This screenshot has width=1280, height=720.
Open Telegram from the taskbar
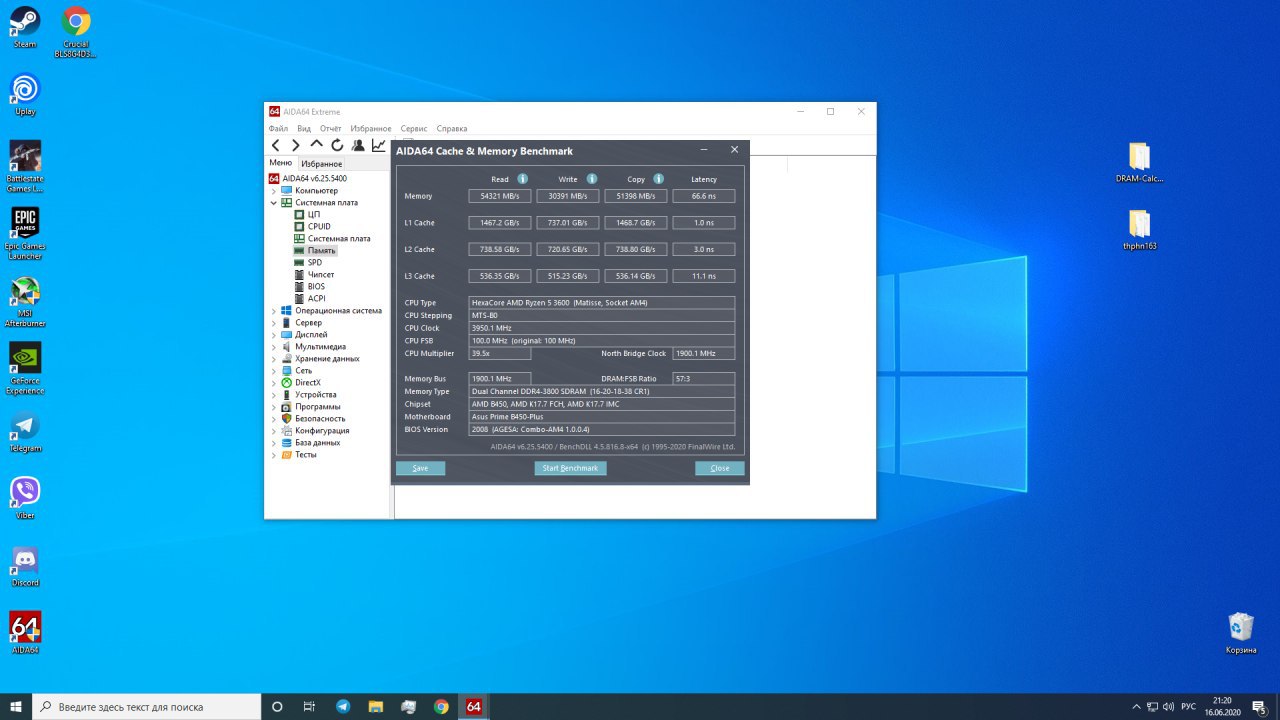pos(343,706)
